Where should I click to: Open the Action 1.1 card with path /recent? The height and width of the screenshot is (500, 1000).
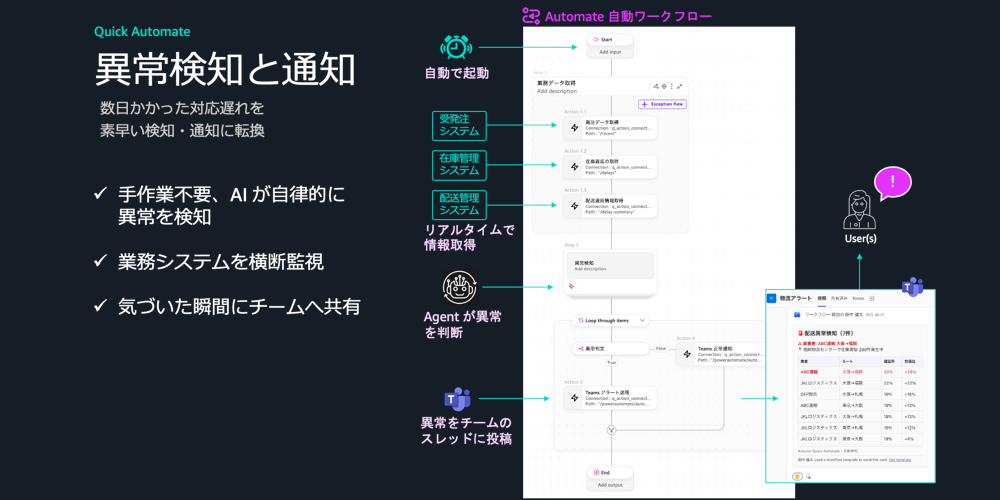610,128
